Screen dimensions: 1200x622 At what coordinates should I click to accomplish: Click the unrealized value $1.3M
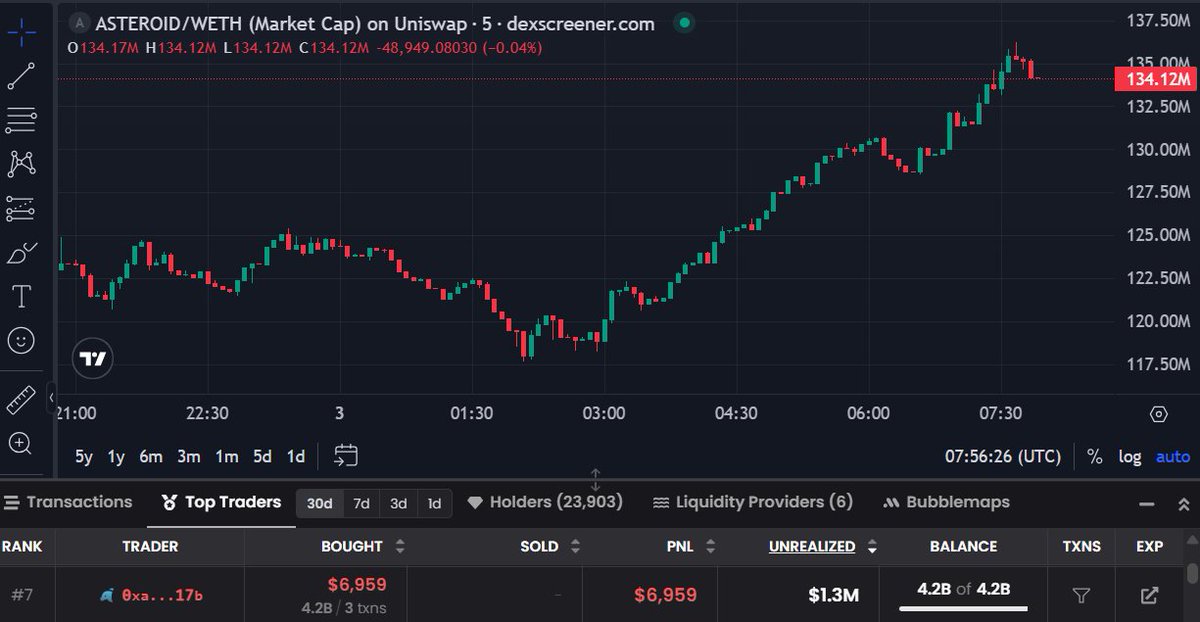coord(834,596)
